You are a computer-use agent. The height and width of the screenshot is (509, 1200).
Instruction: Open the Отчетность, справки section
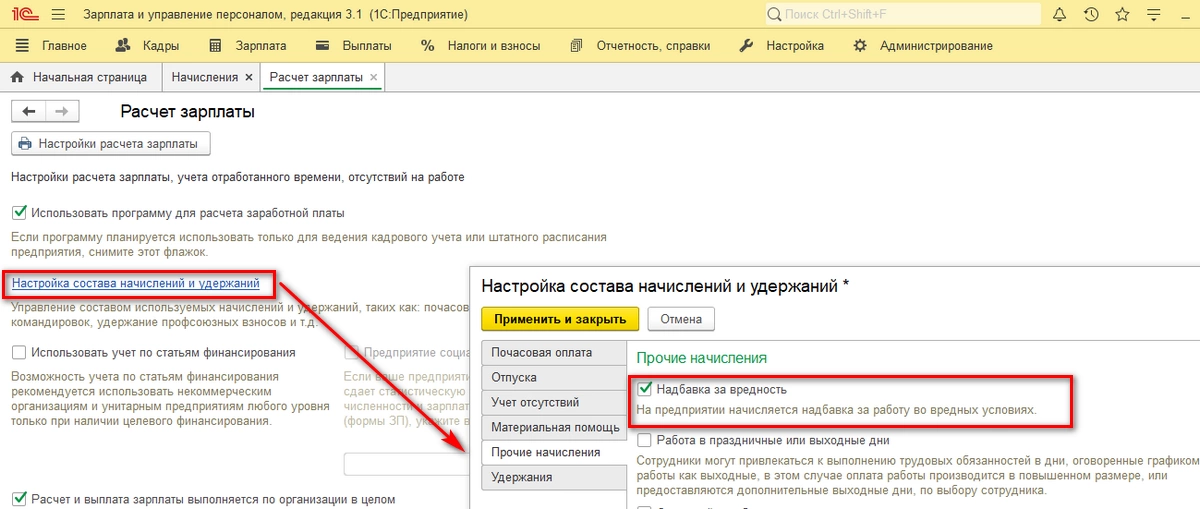pos(640,46)
